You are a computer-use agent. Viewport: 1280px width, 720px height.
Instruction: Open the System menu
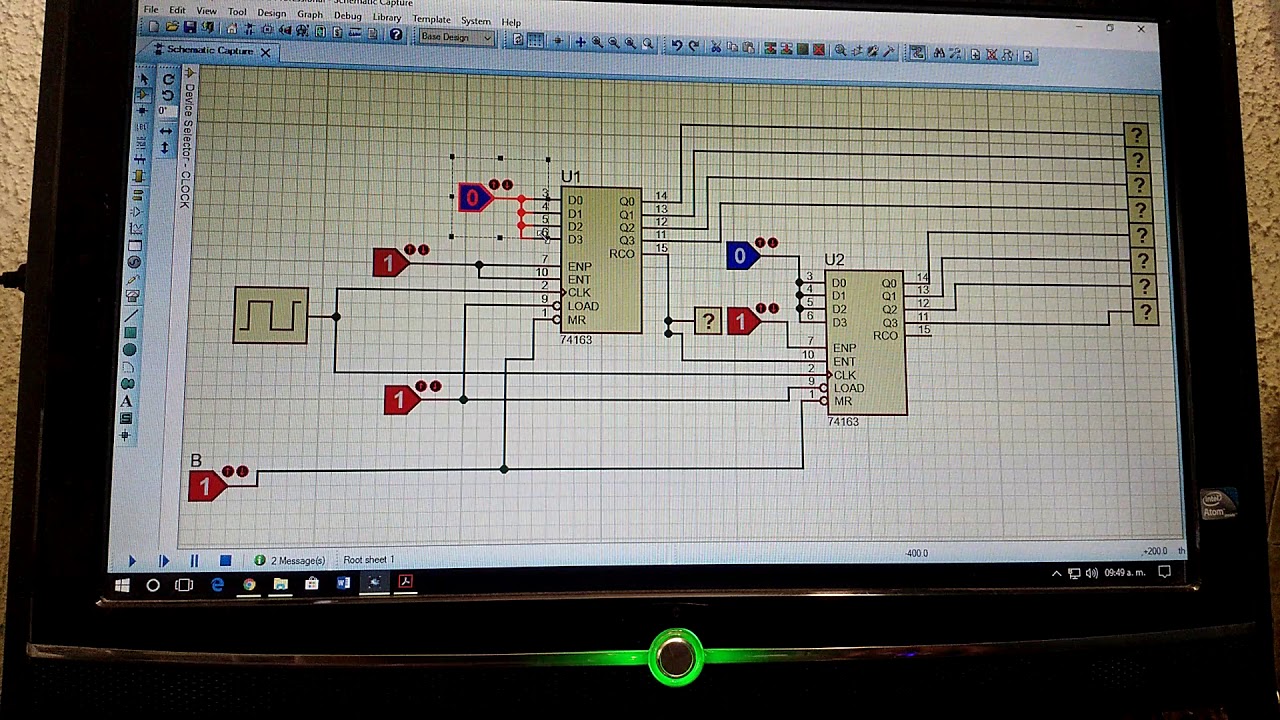475,21
